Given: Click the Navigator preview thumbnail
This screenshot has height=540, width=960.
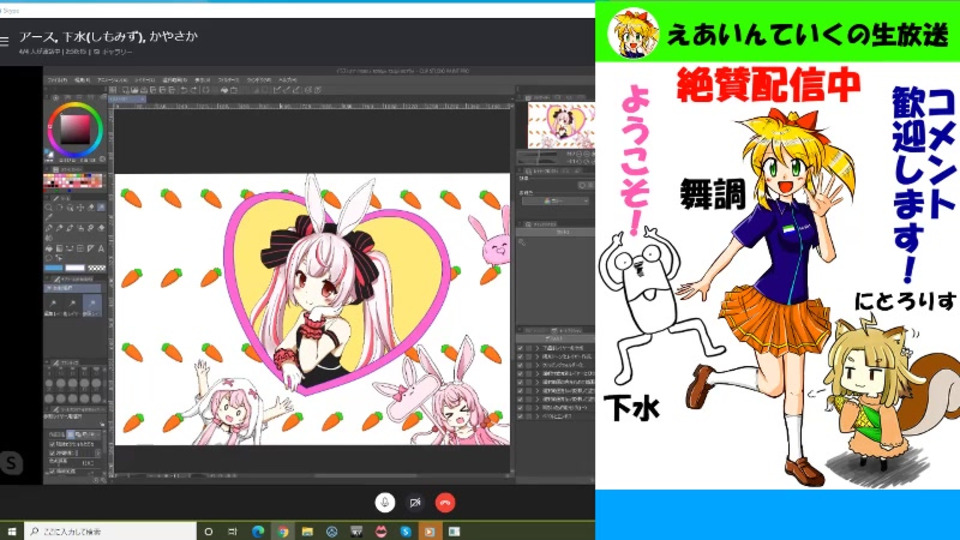Looking at the screenshot, I should [560, 126].
